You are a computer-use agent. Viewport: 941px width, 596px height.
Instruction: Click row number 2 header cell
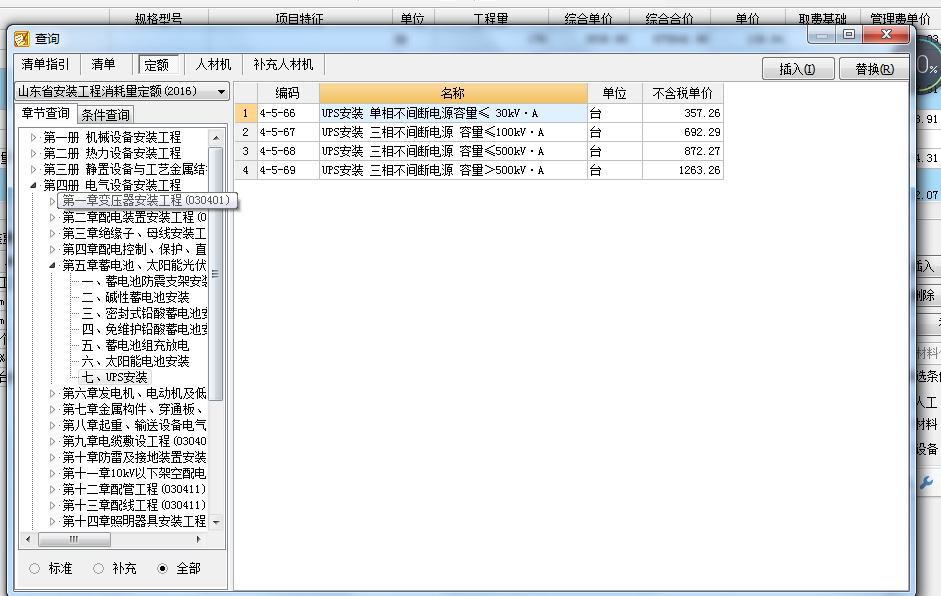[x=245, y=133]
